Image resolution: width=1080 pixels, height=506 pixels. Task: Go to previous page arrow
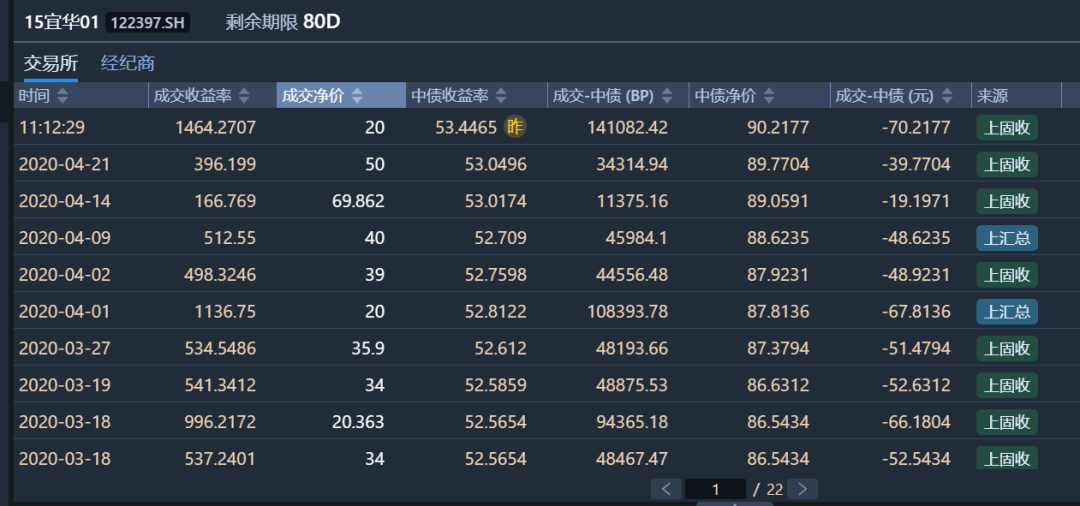point(666,489)
